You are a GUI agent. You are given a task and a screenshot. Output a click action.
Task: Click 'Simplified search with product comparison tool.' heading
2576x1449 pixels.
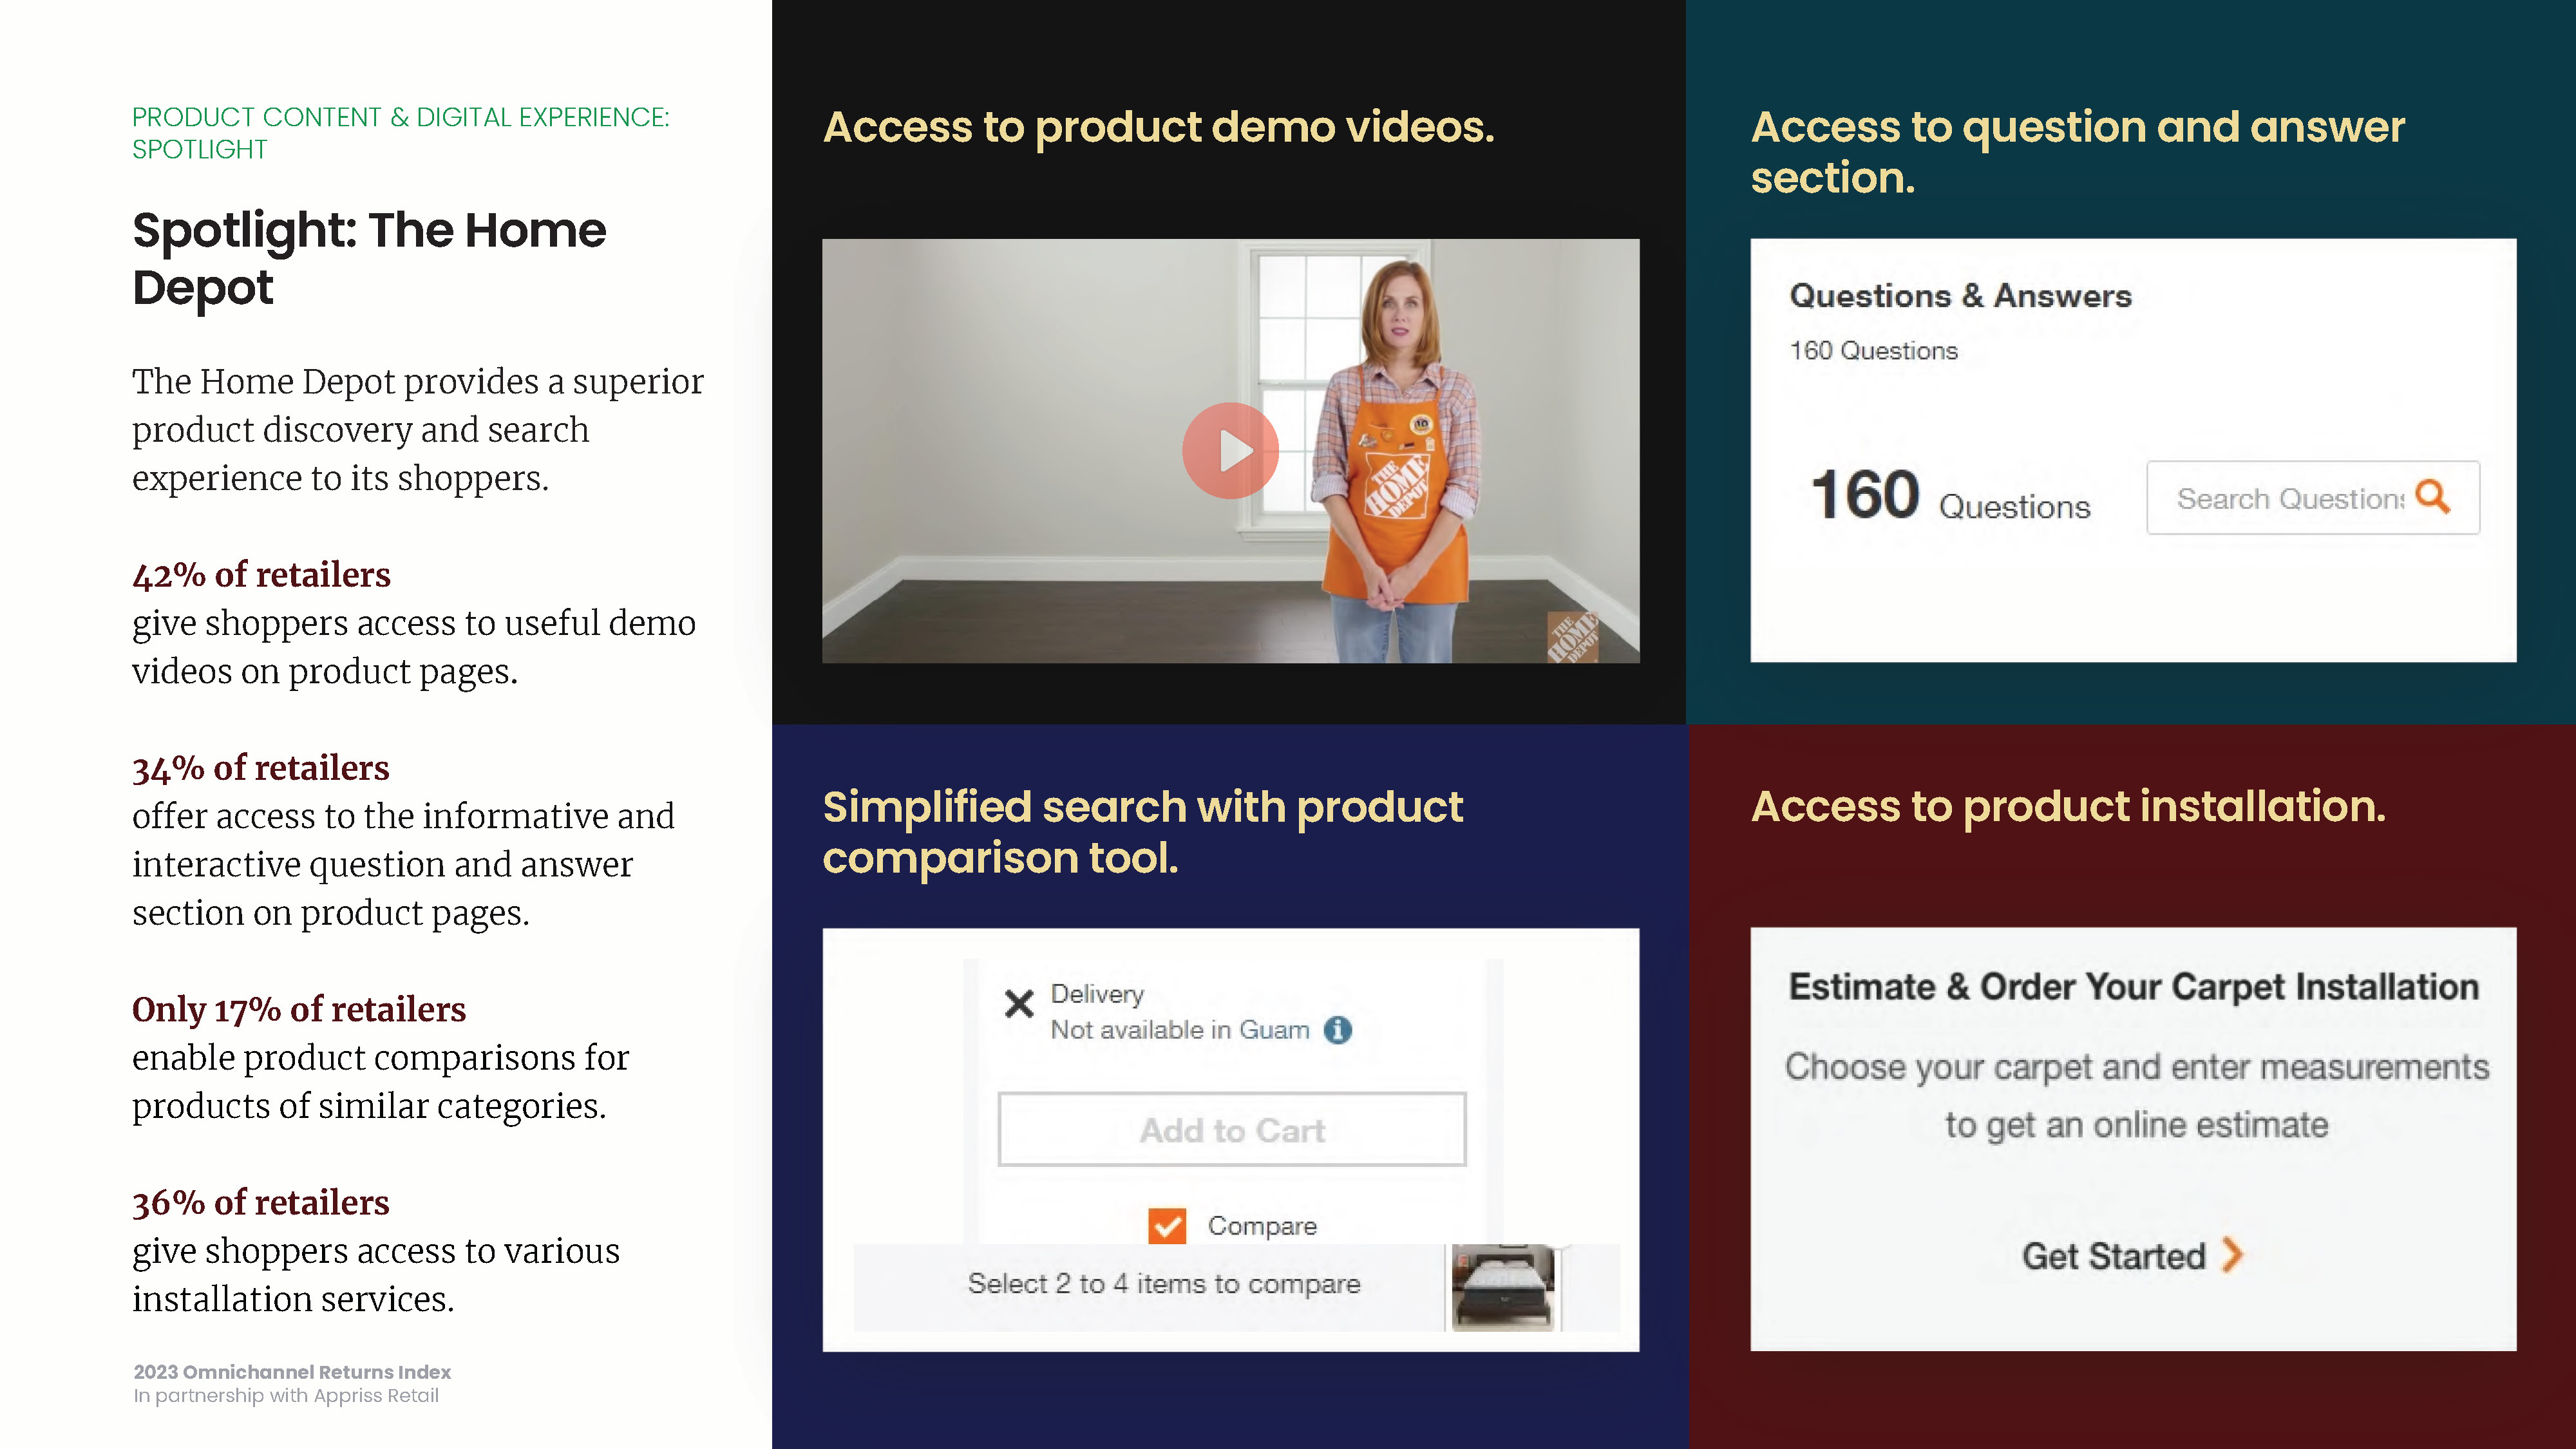[x=1142, y=832]
